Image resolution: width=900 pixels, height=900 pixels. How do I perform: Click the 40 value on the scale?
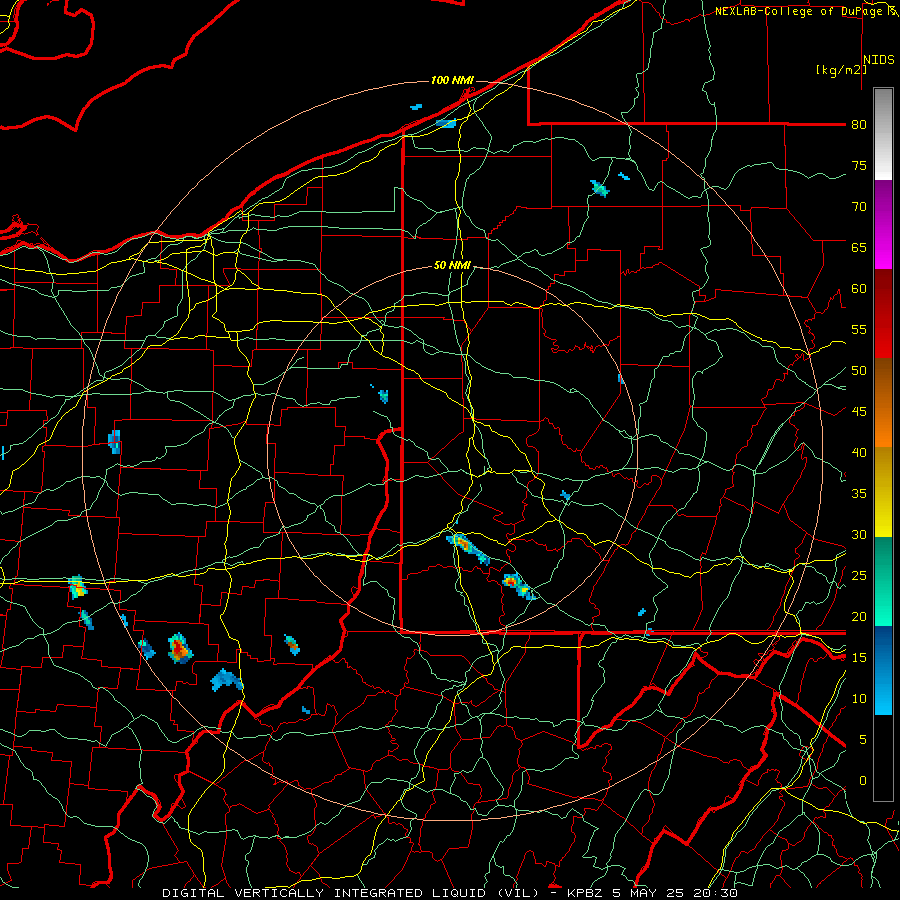tap(859, 452)
